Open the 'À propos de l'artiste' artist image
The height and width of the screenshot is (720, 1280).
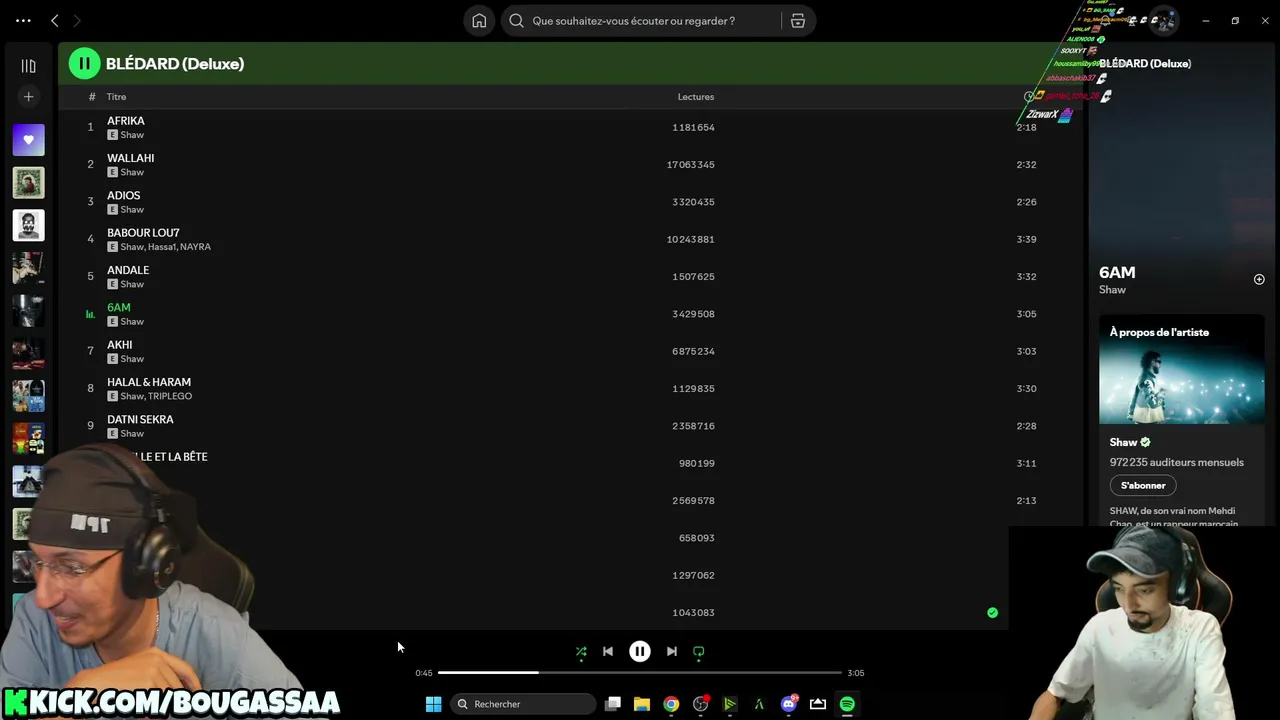(x=1182, y=370)
